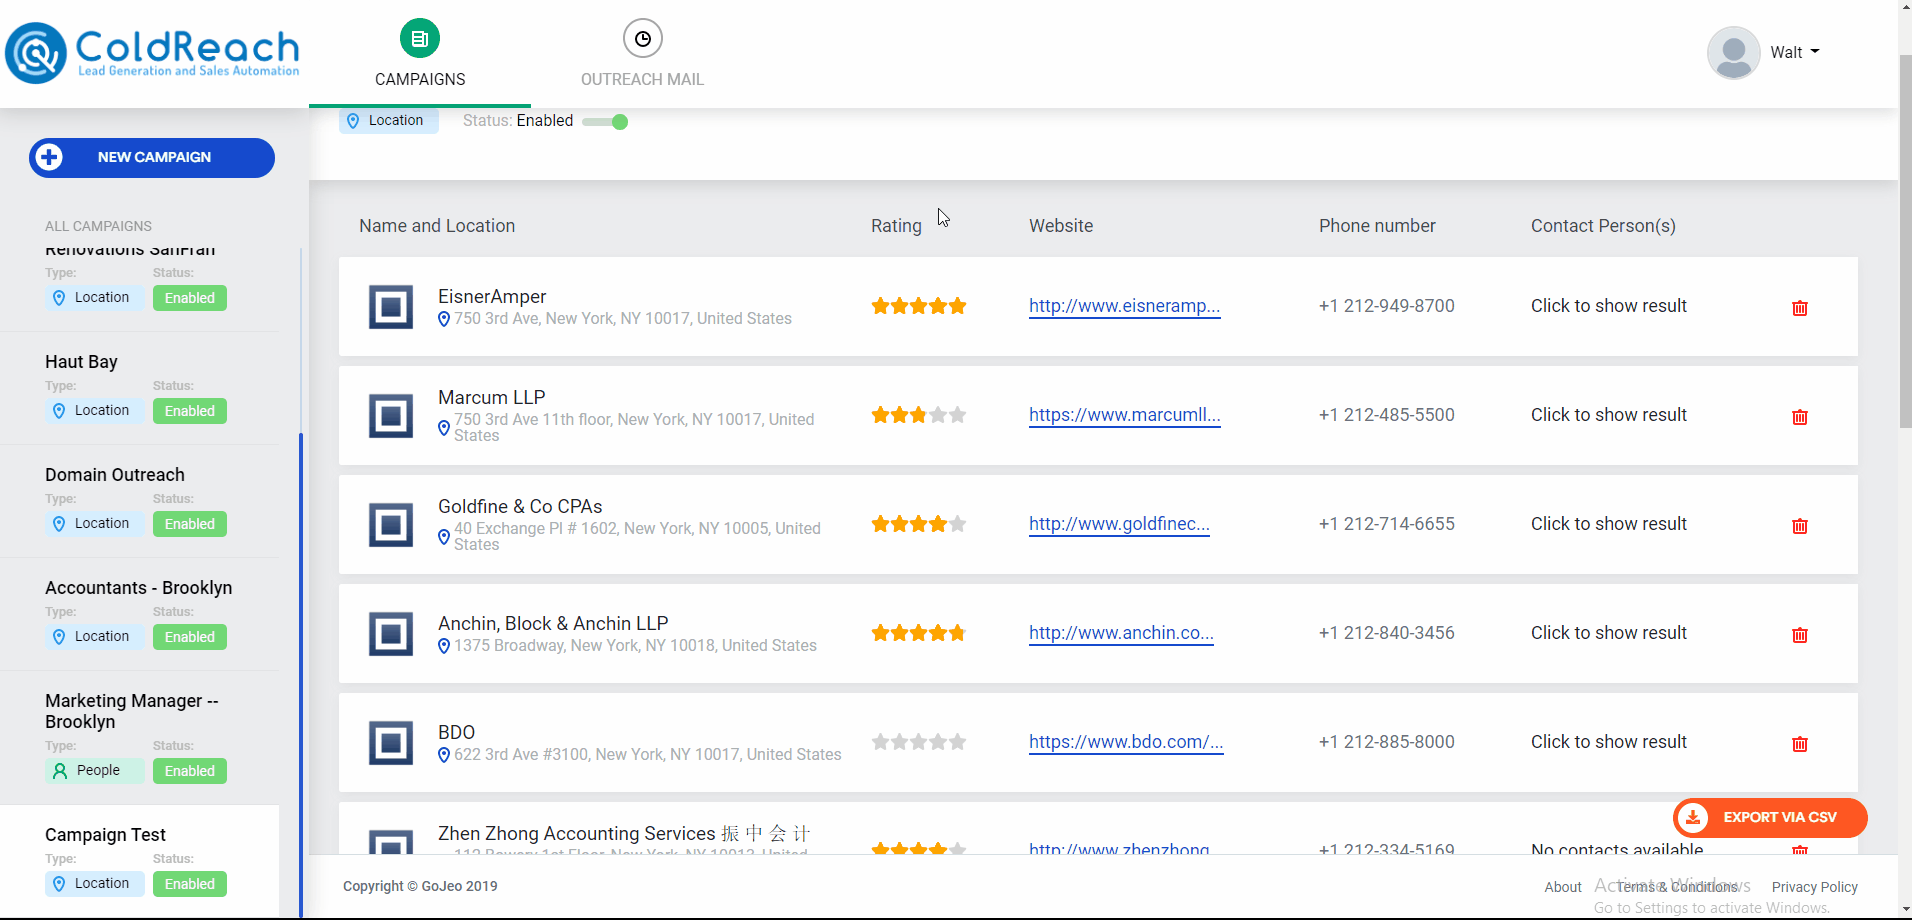
Task: Click the EisnerAmper star rating
Action: pyautogui.click(x=918, y=306)
